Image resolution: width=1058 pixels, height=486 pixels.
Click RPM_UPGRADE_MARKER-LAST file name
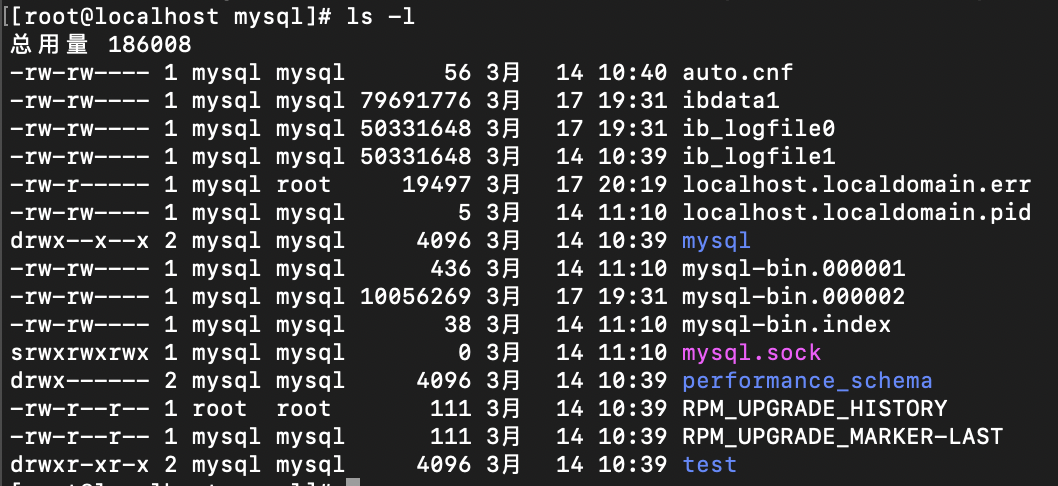pos(843,437)
